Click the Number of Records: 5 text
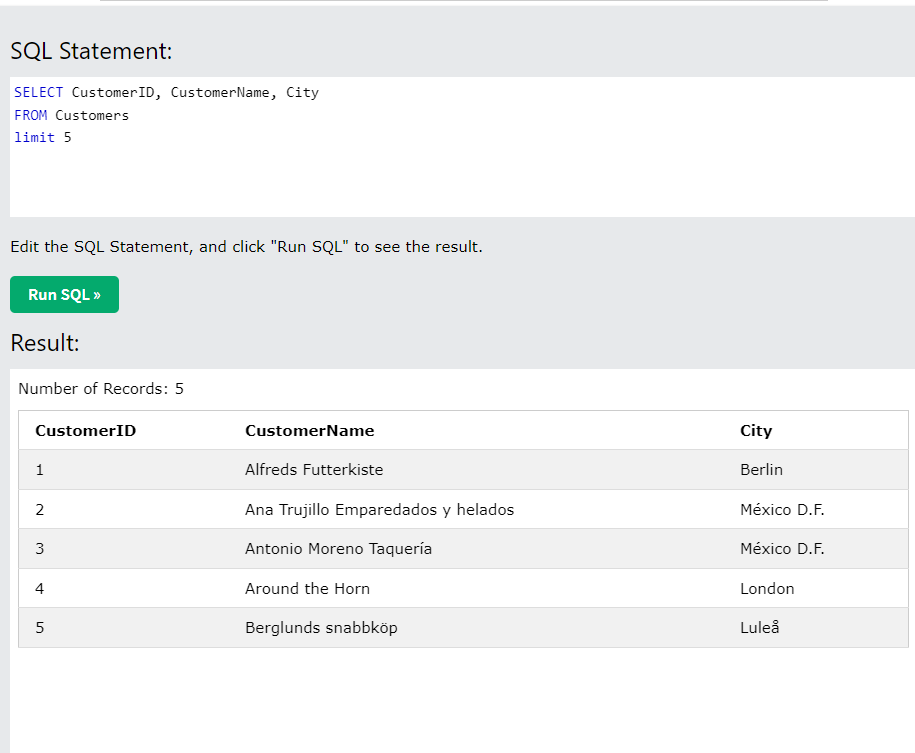 pos(101,389)
